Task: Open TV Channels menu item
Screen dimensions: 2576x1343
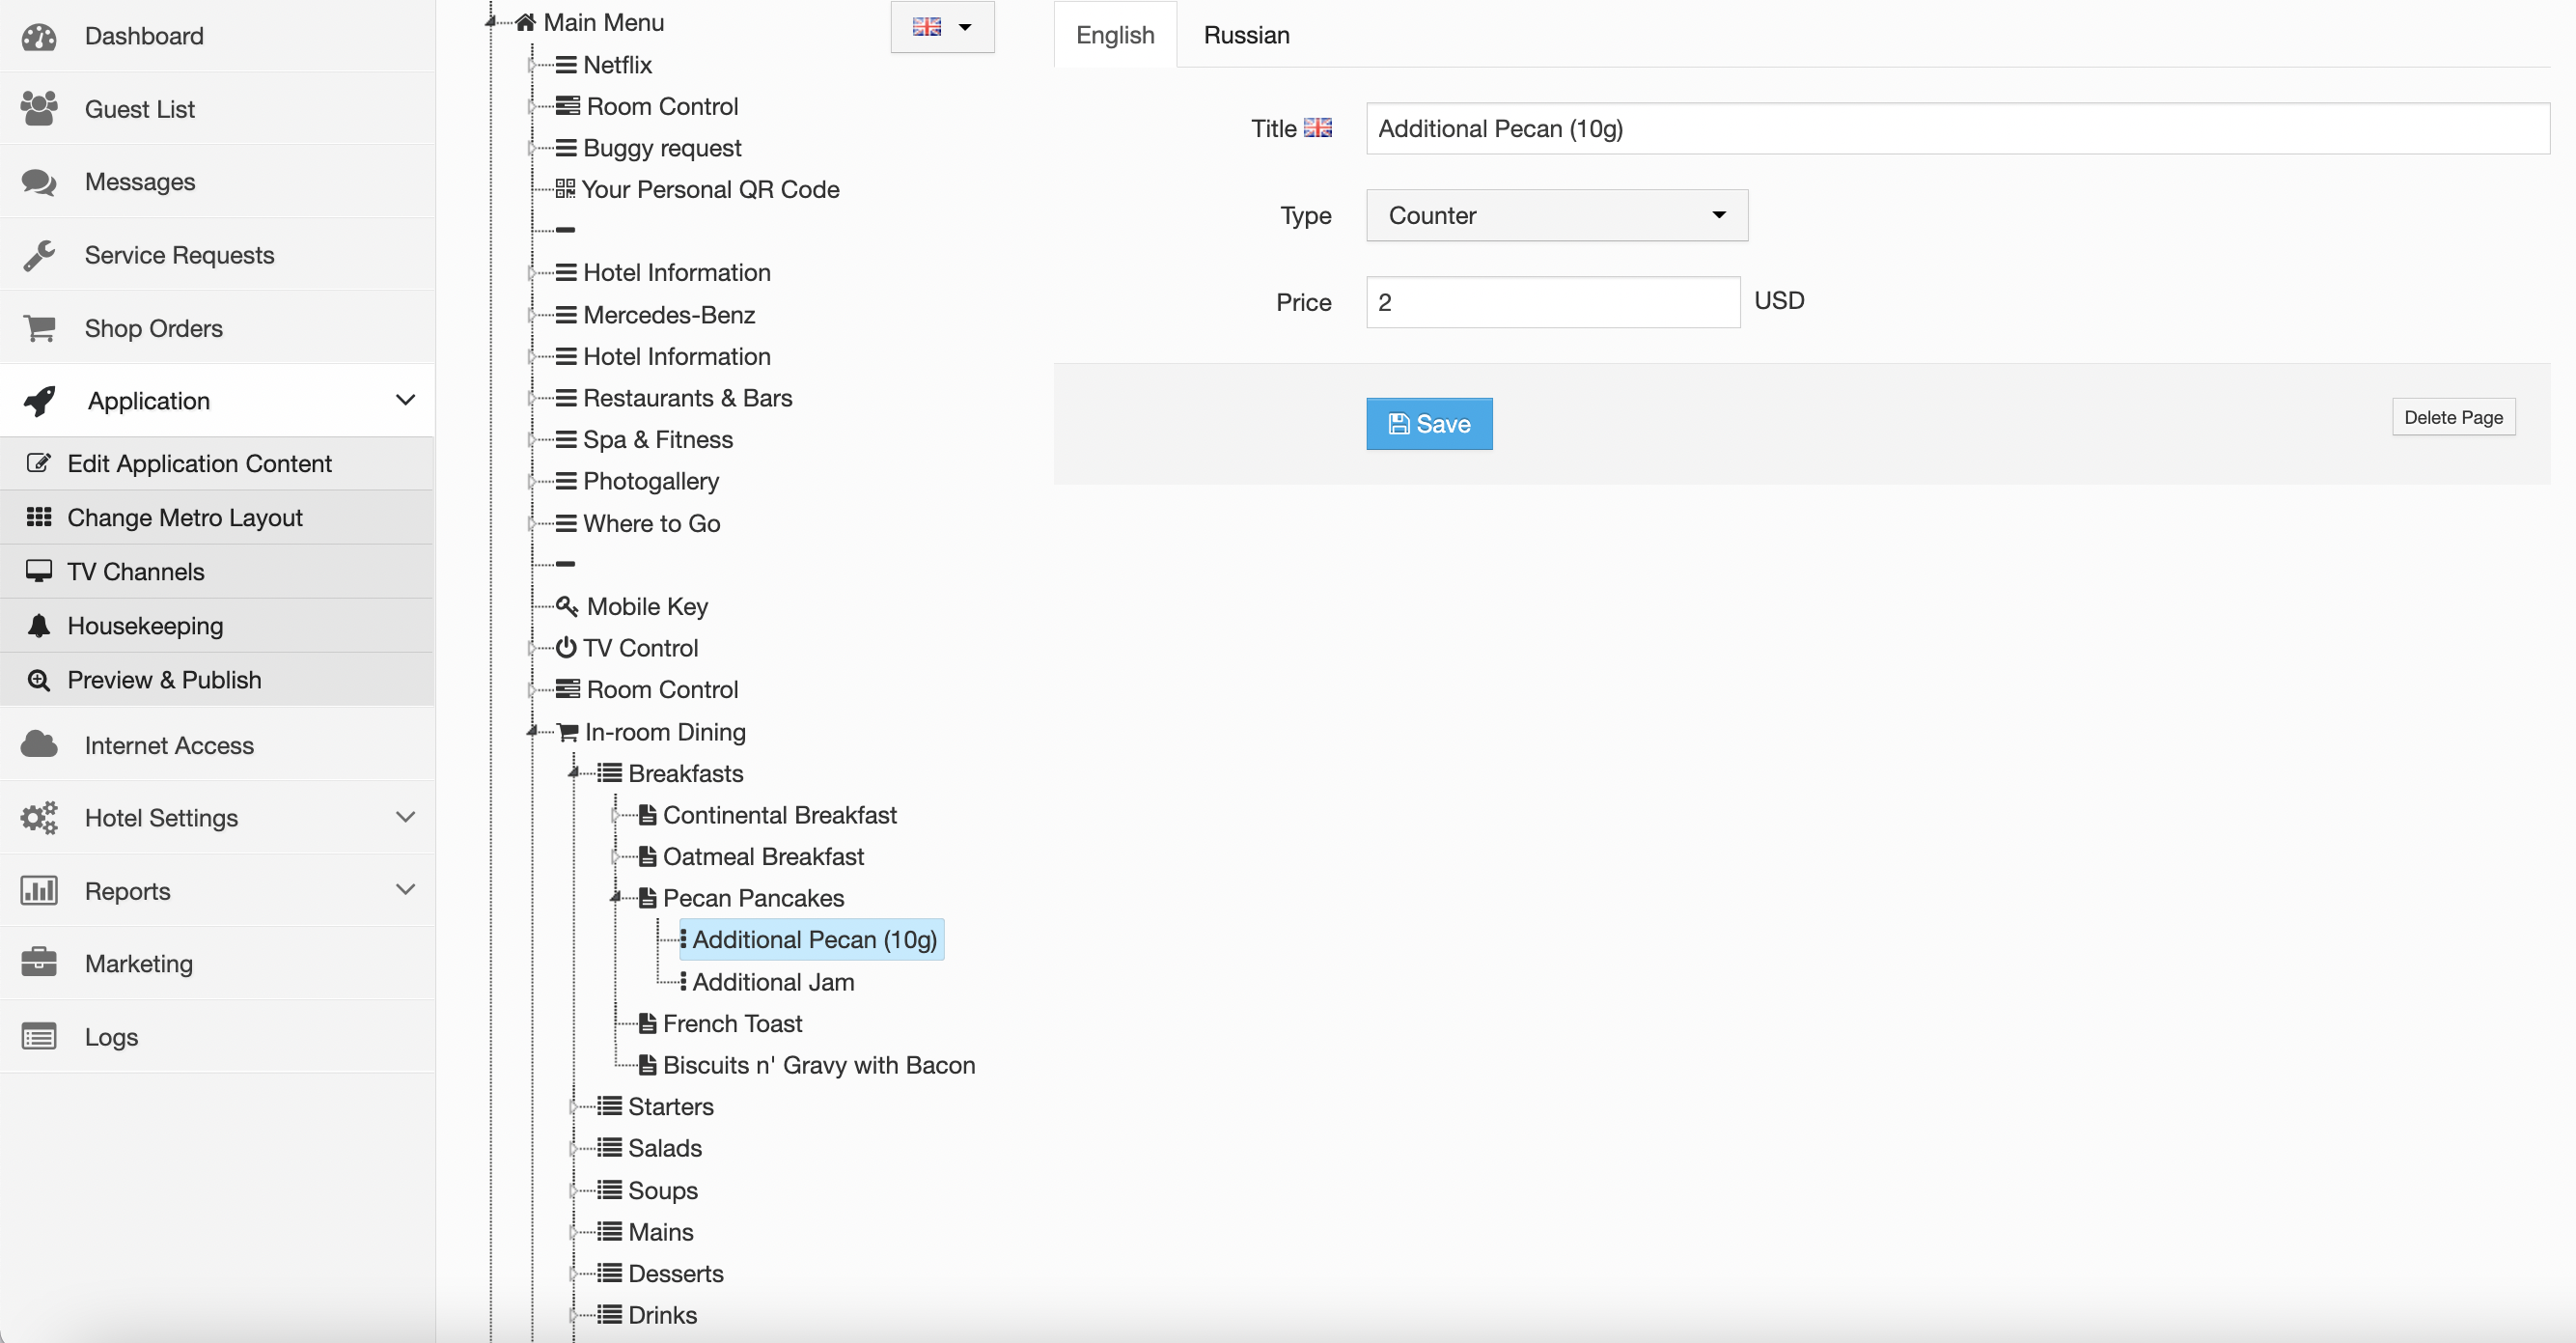Action: pos(217,571)
